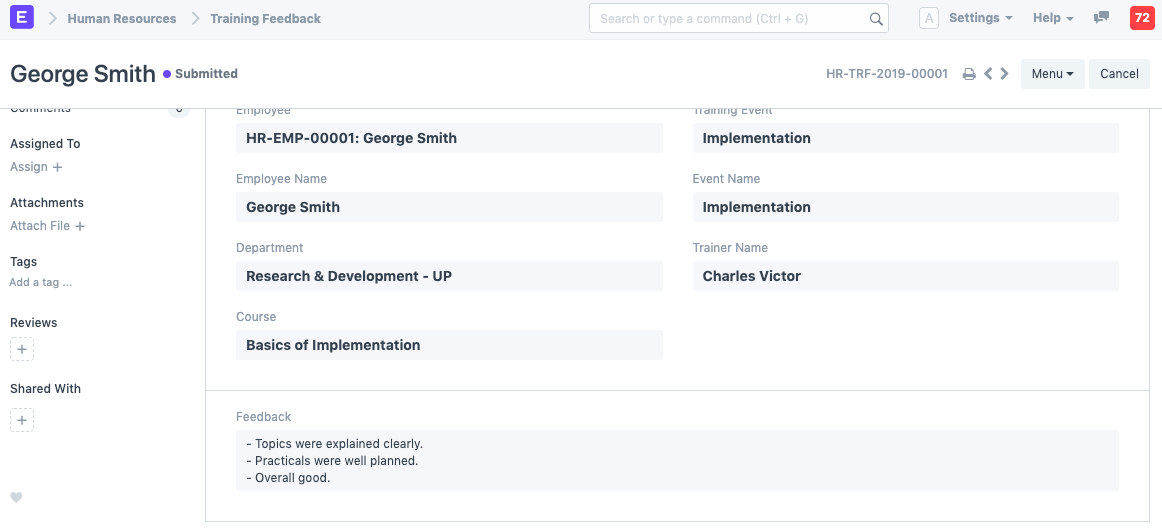
Task: Expand the Settings dropdown
Action: pyautogui.click(x=980, y=18)
